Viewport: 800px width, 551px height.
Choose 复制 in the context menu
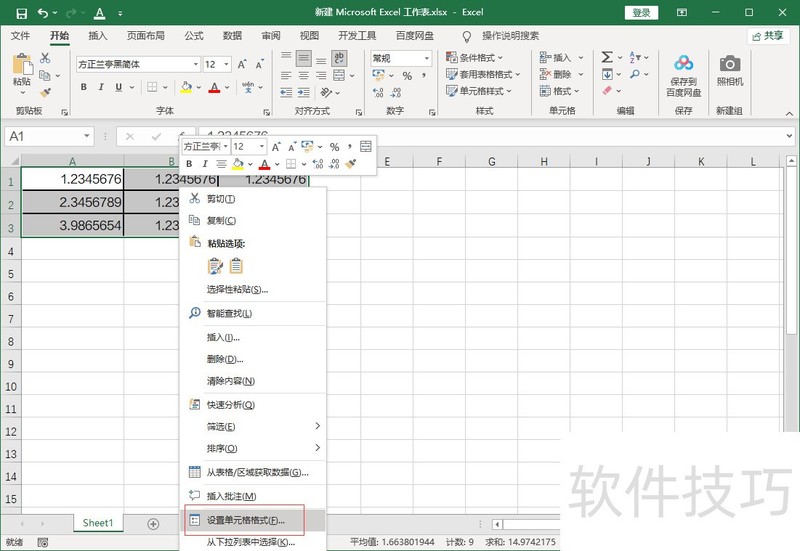[253, 220]
